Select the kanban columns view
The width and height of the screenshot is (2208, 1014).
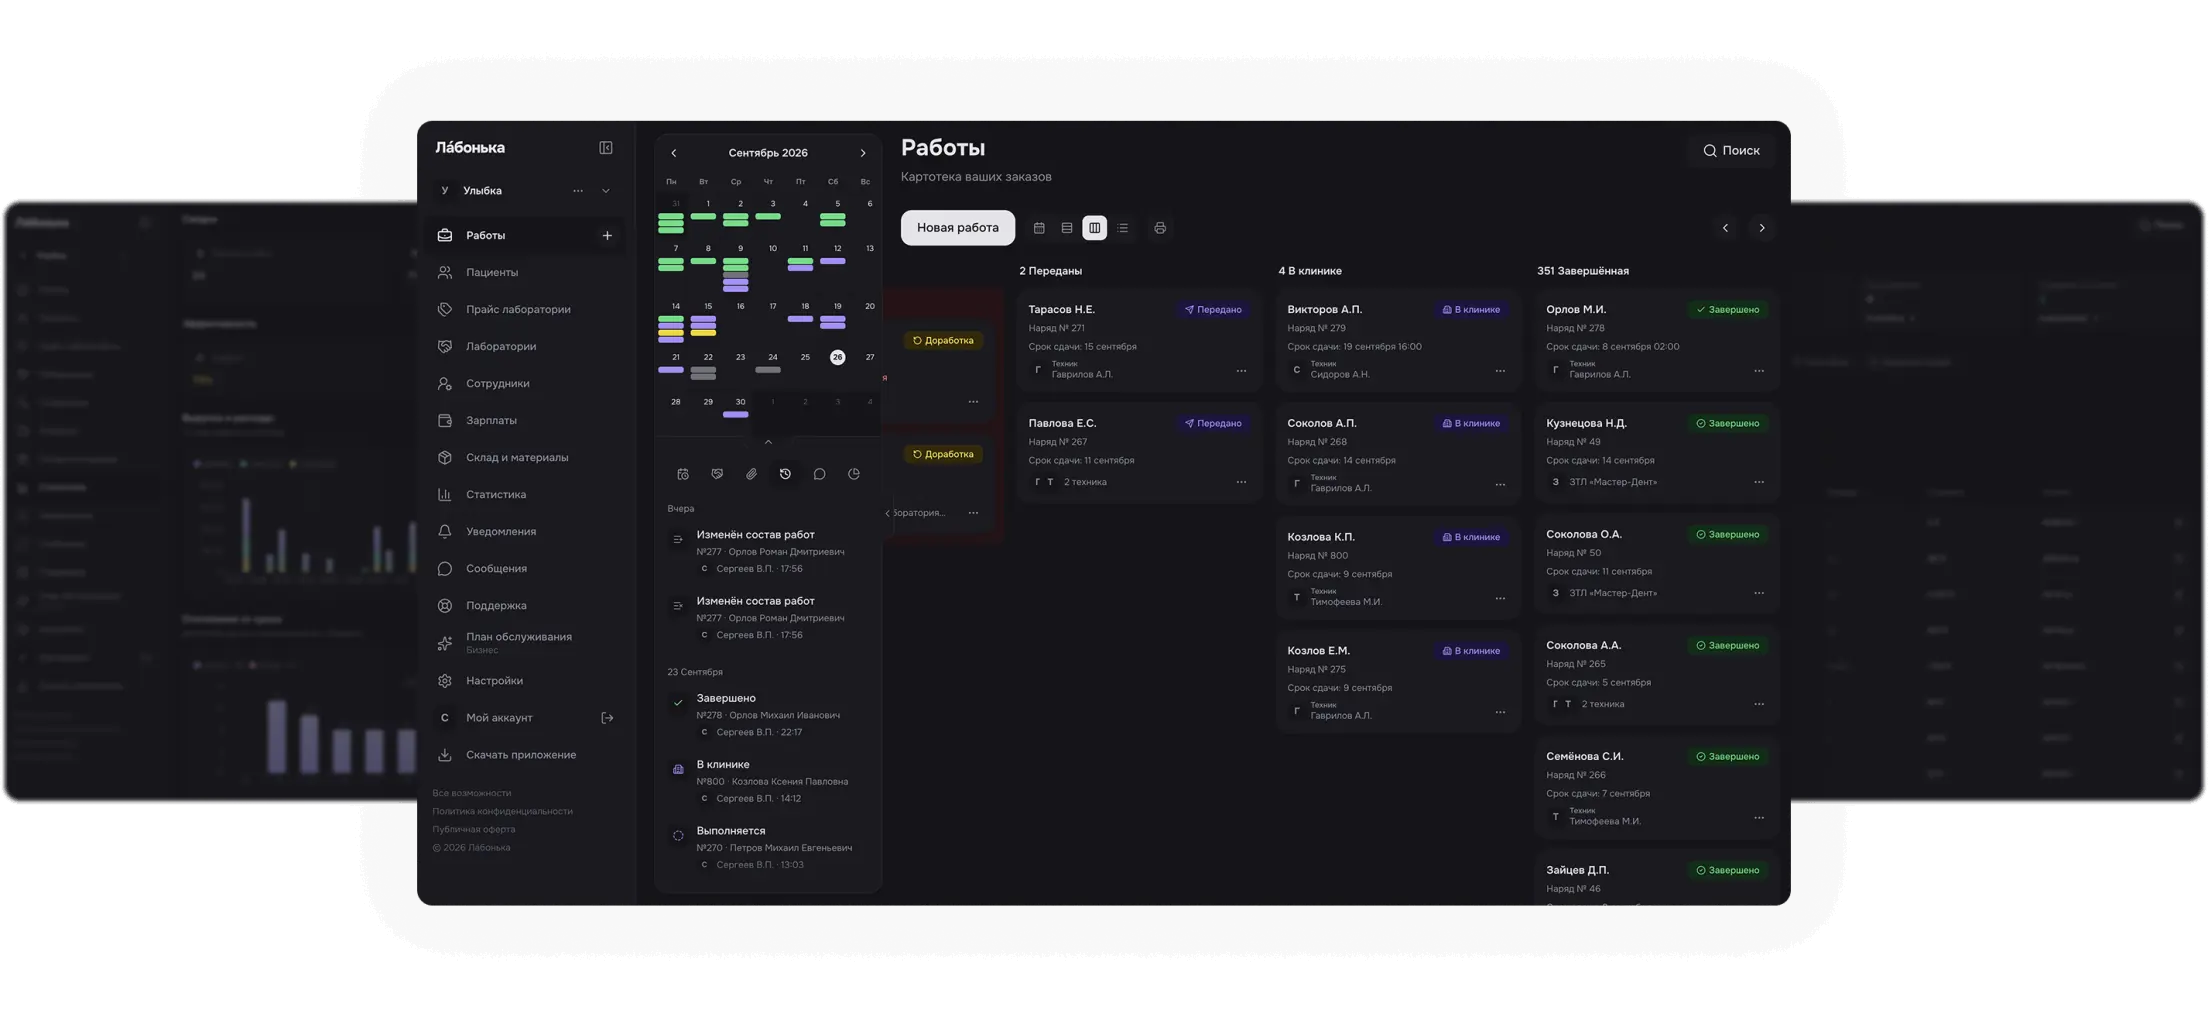tap(1095, 228)
